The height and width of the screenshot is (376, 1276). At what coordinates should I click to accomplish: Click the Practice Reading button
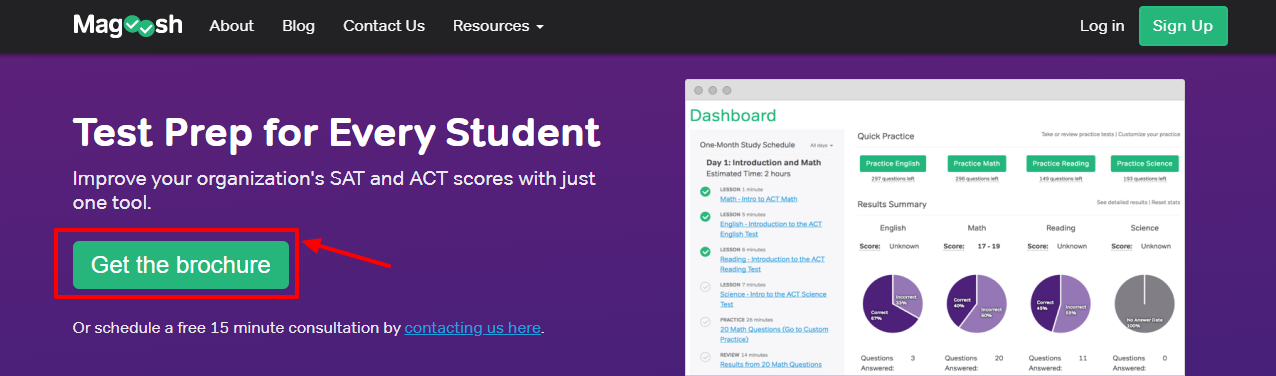coord(1061,163)
